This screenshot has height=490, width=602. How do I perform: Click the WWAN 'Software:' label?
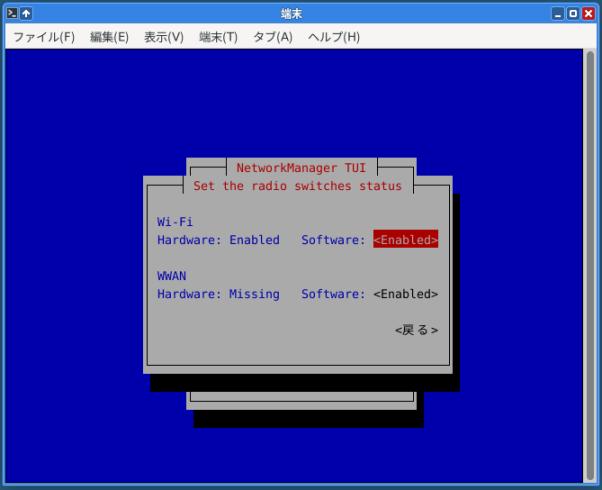333,294
